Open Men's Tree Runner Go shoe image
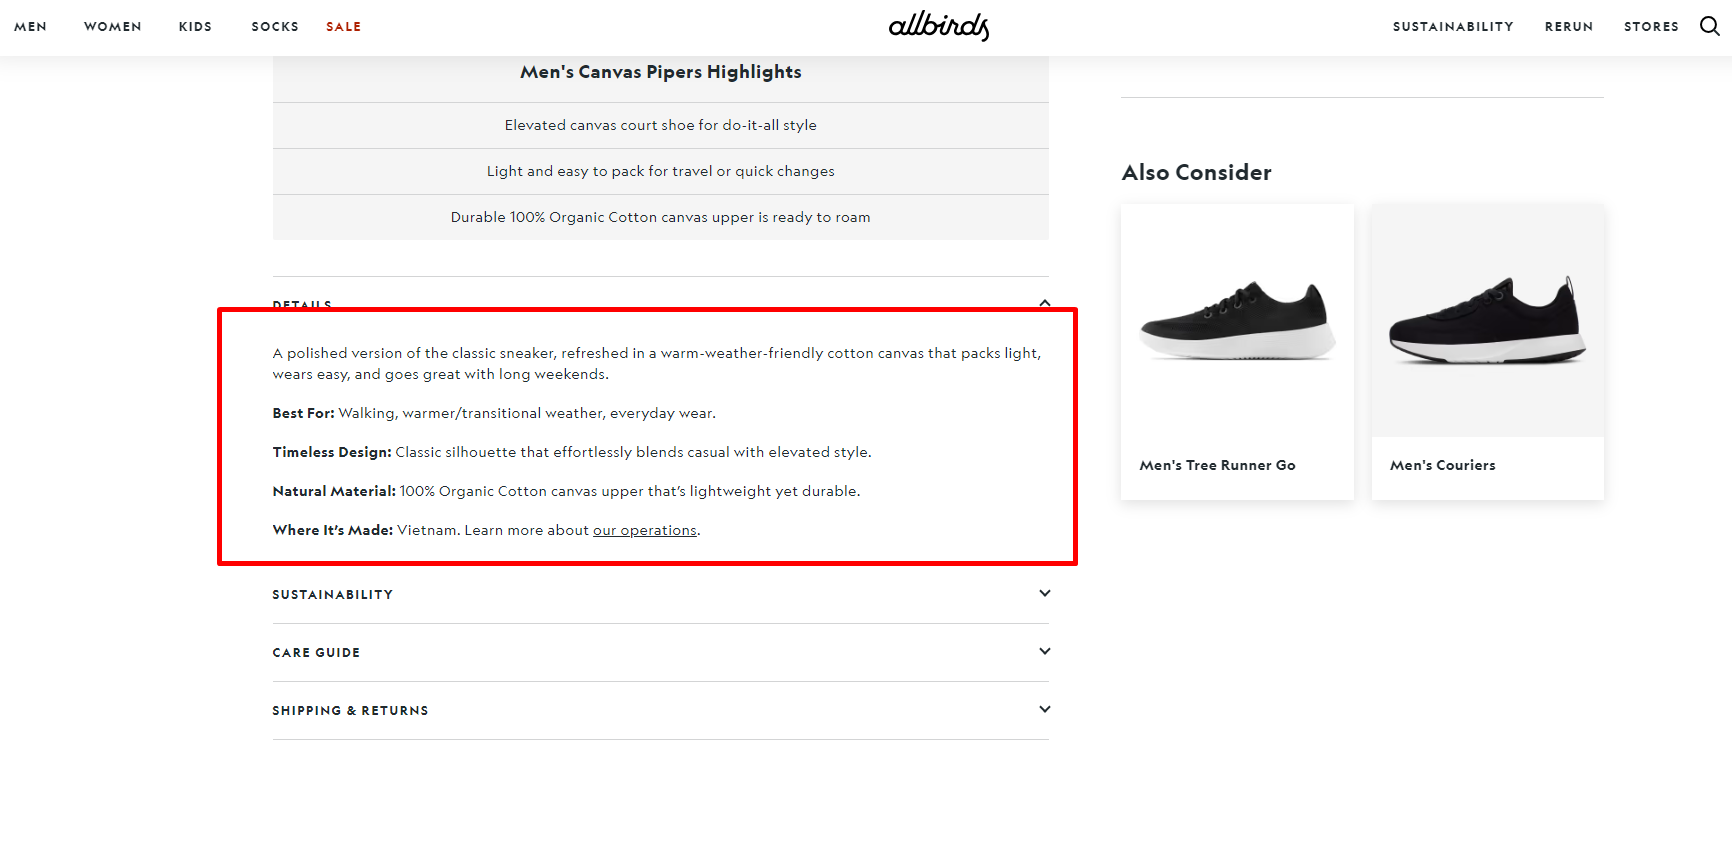 click(1237, 320)
